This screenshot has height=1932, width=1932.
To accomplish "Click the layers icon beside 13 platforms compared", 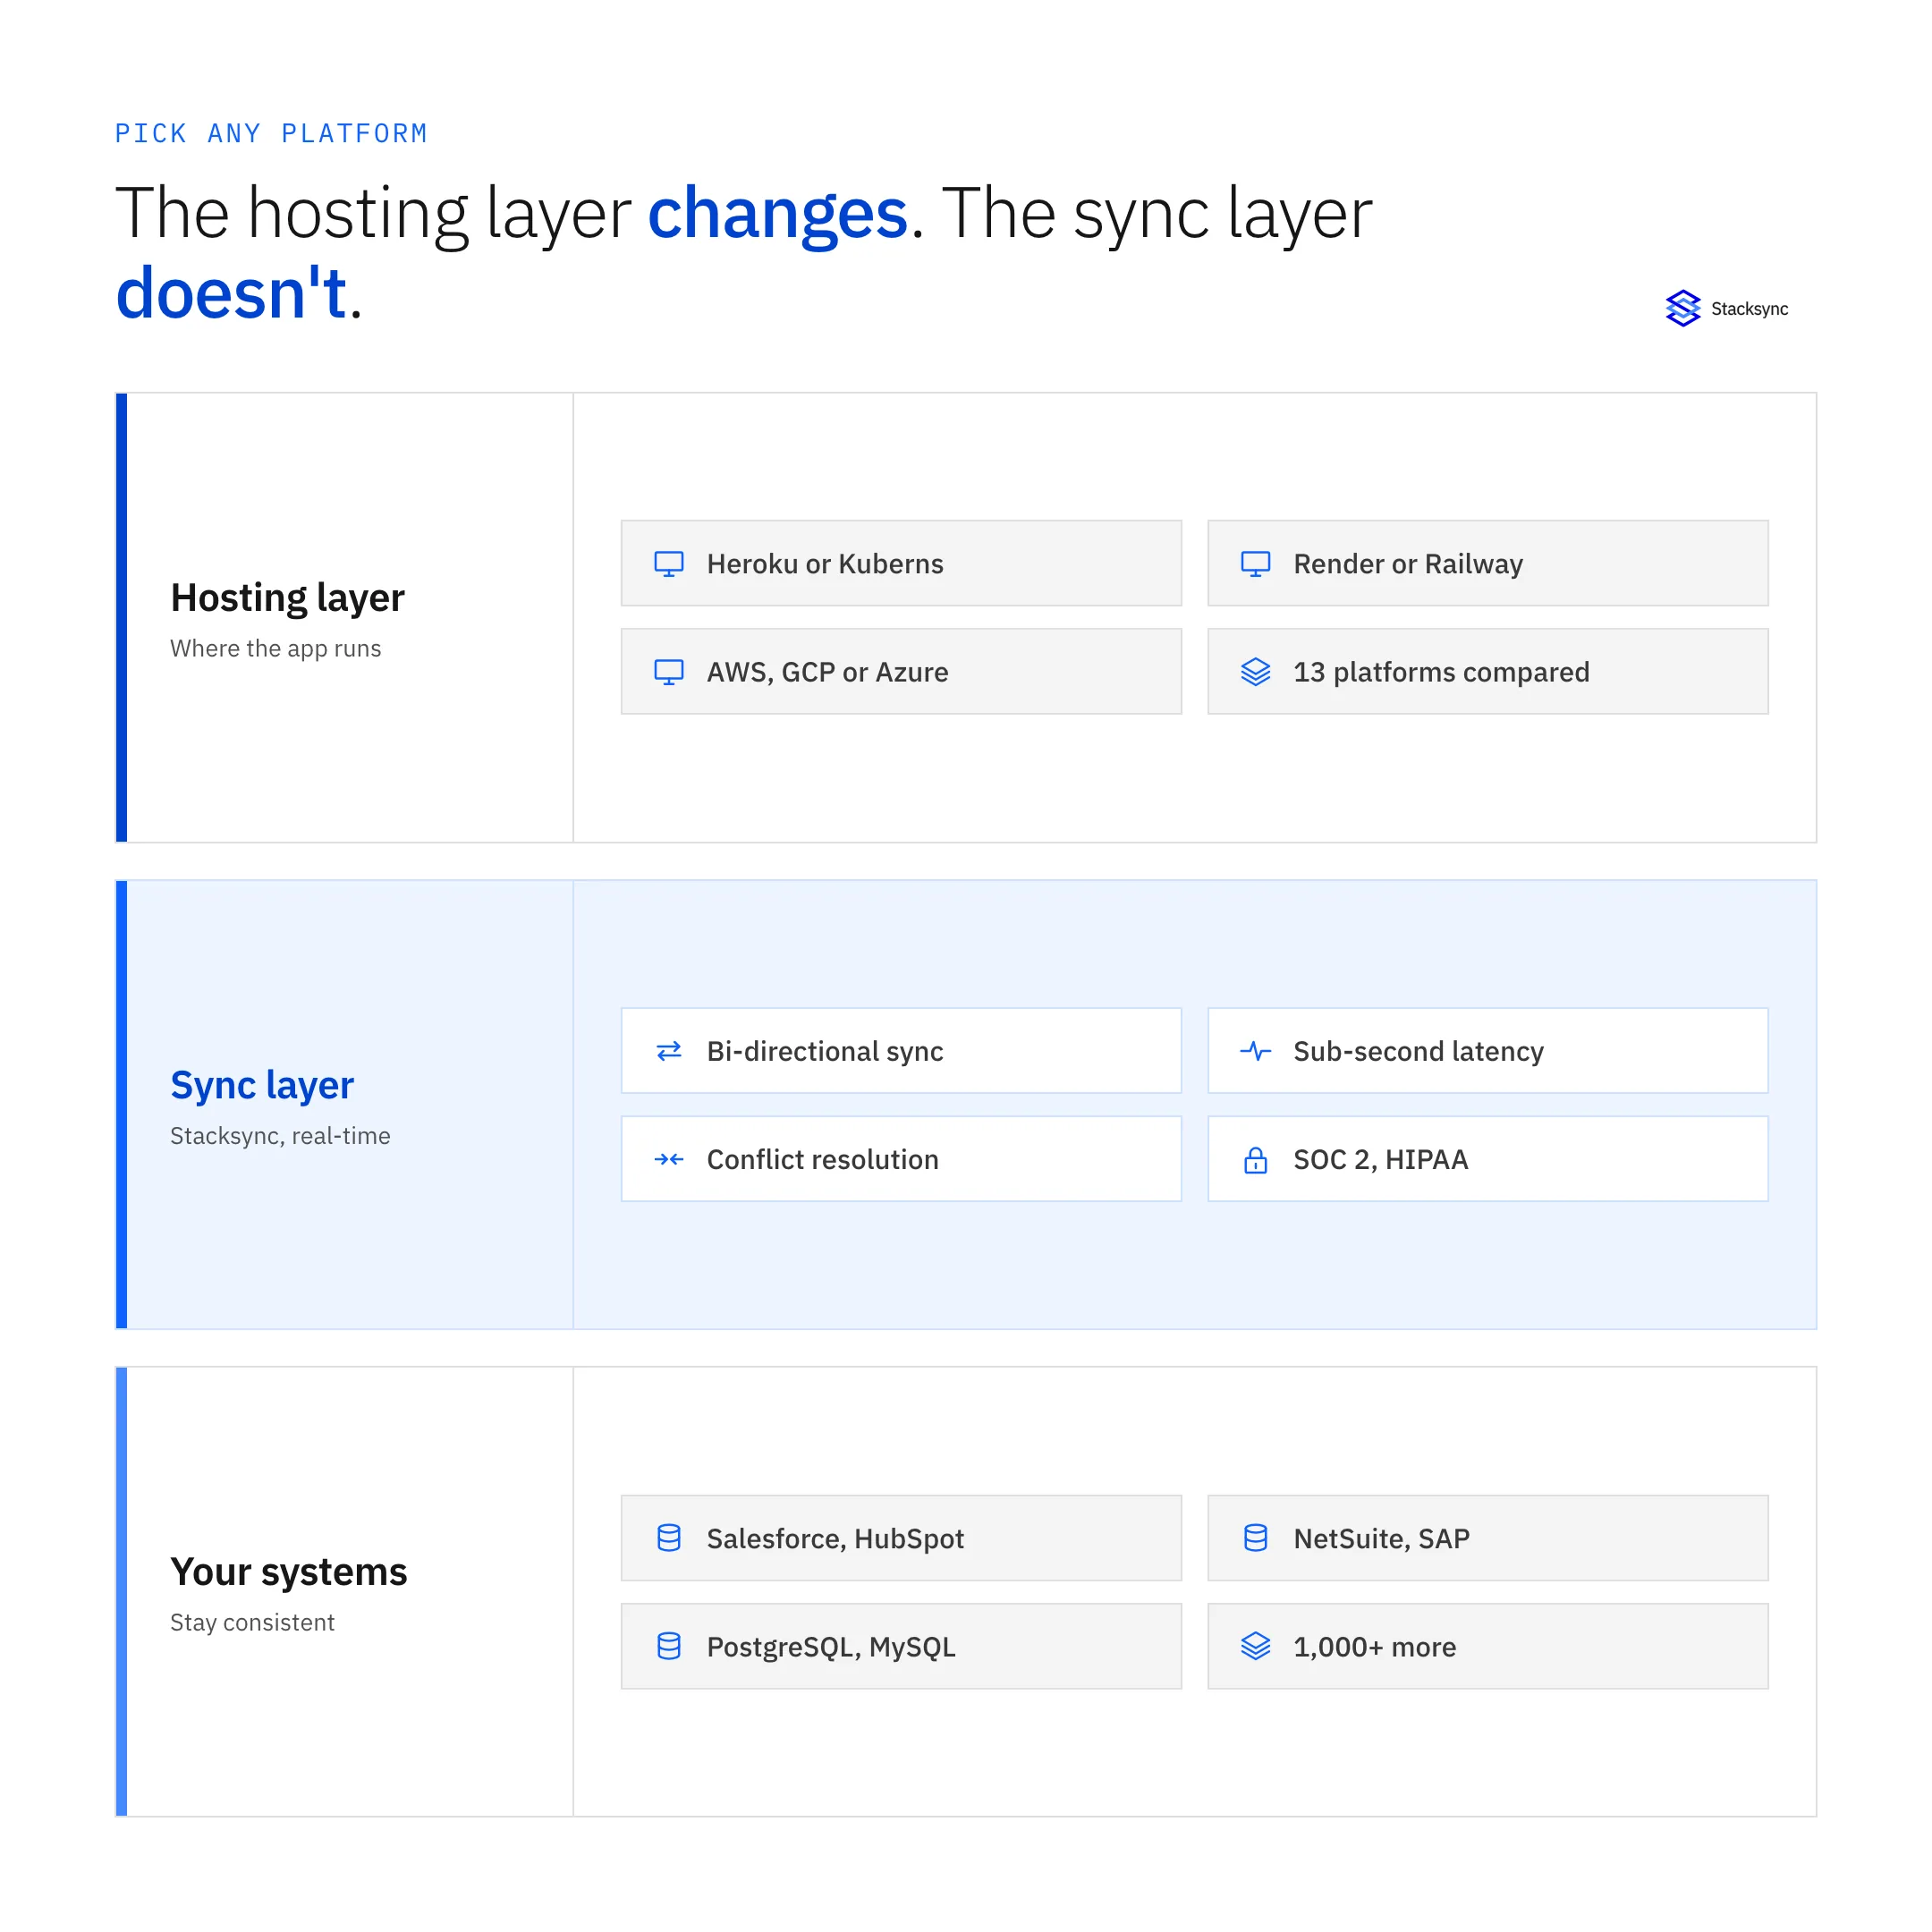I will click(x=1256, y=672).
